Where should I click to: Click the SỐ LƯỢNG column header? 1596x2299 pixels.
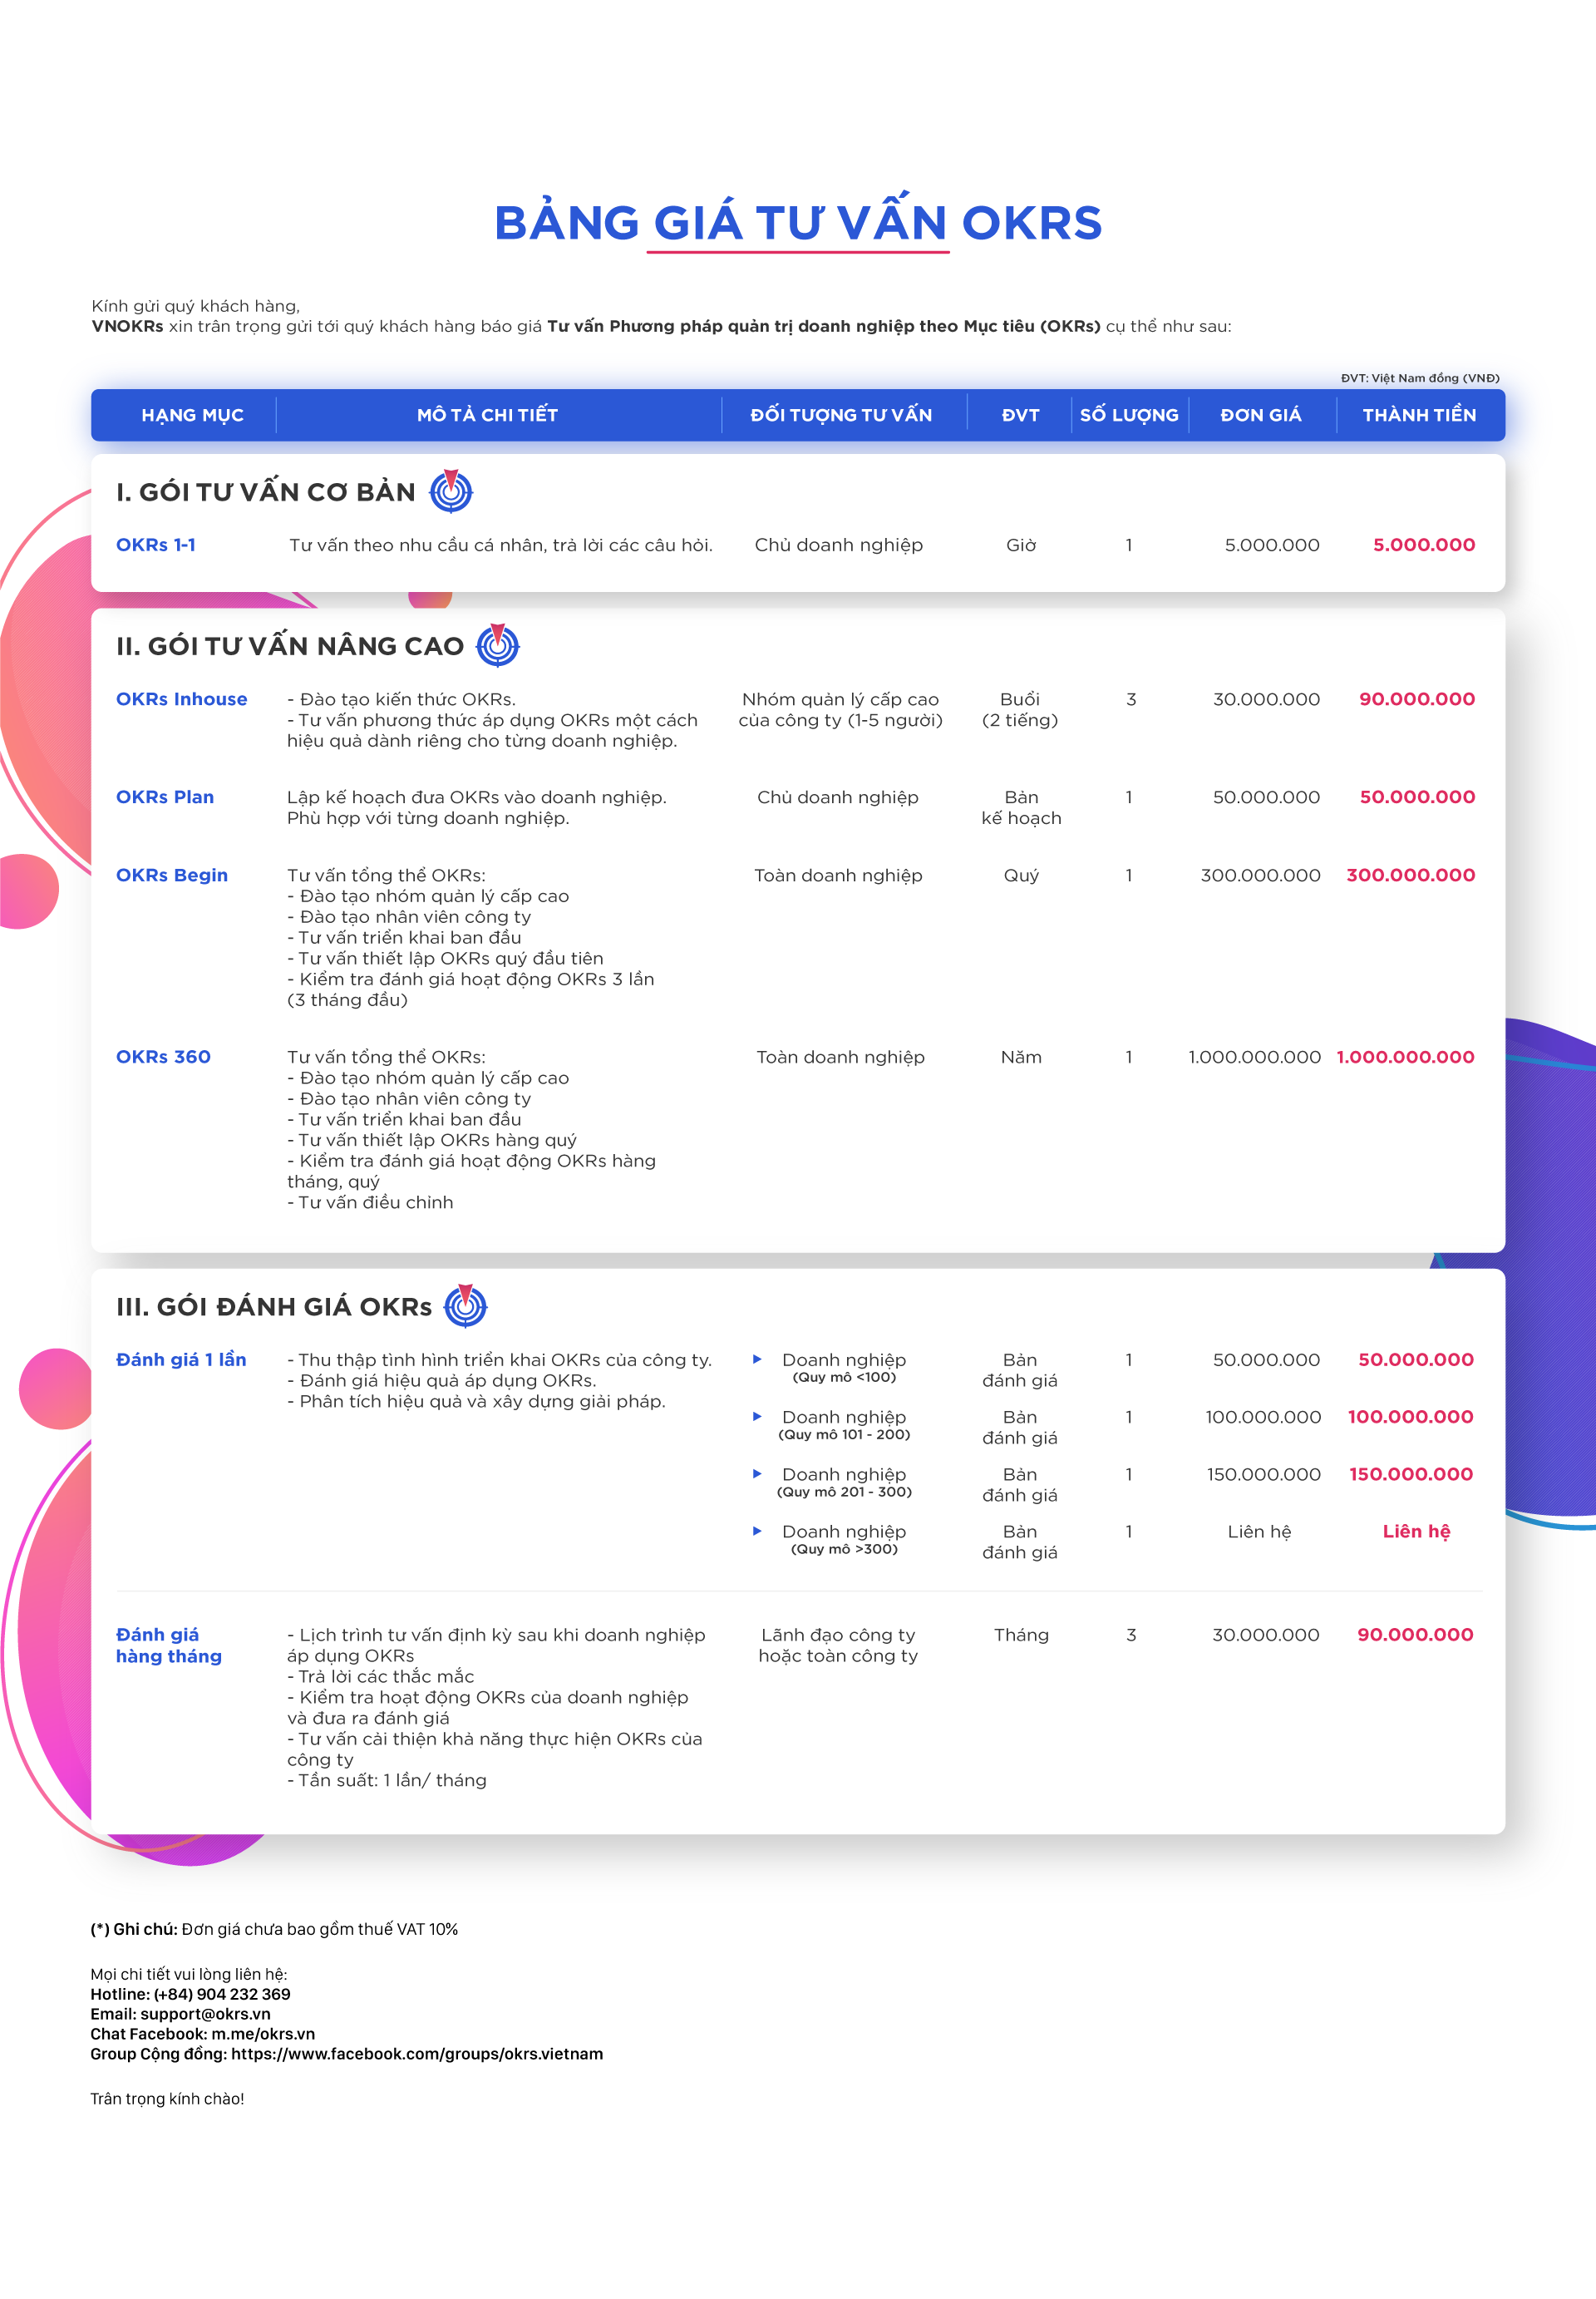(x=1129, y=415)
